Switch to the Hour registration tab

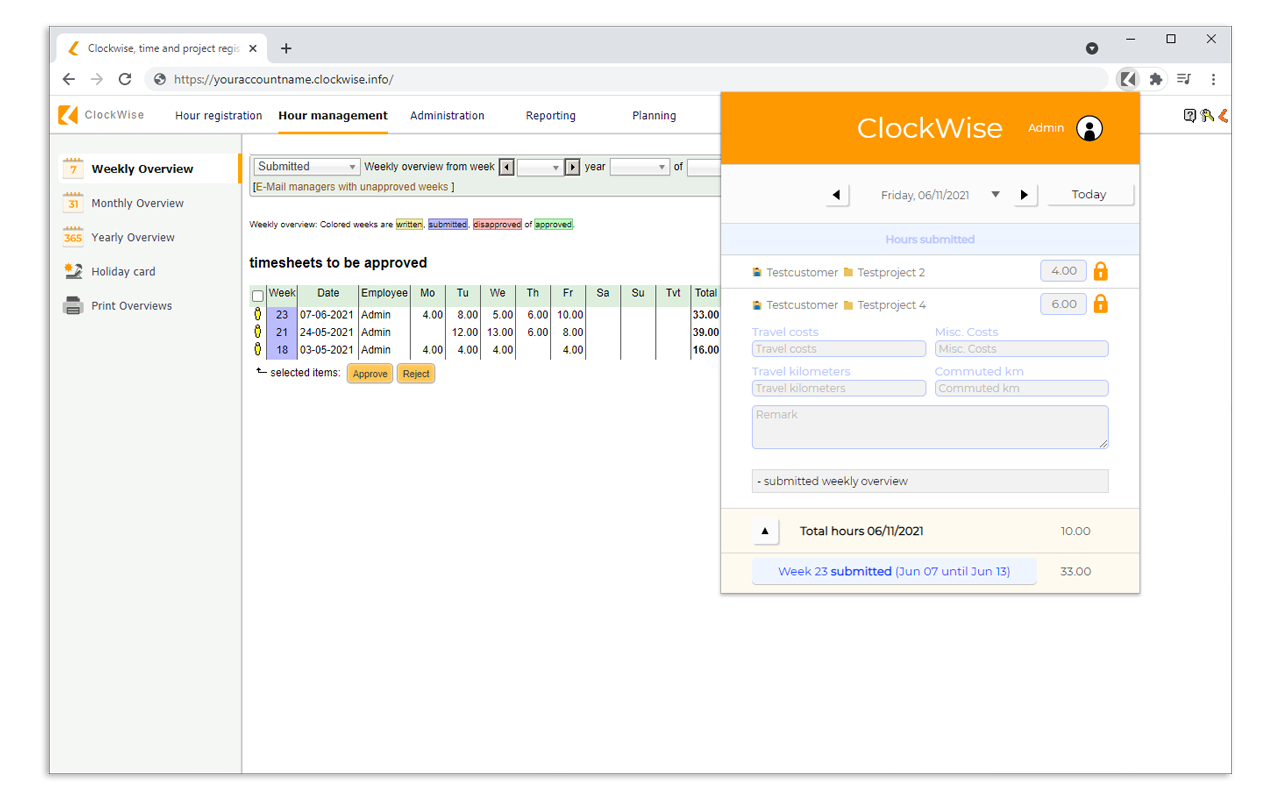click(x=218, y=115)
